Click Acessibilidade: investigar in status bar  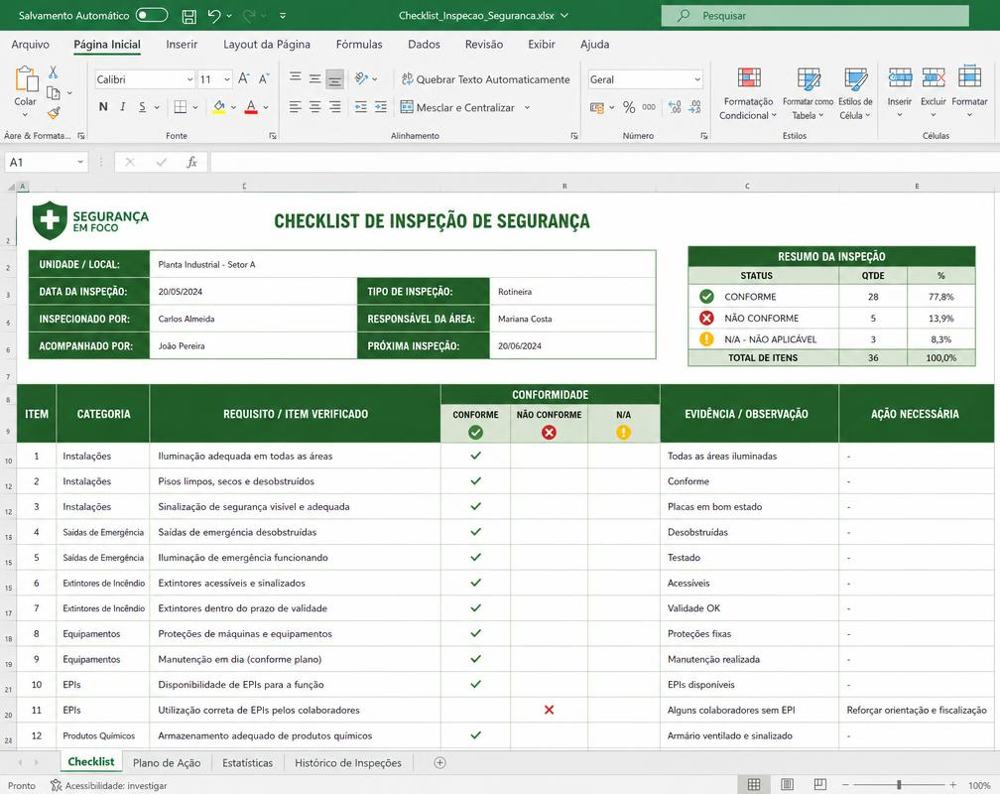[x=109, y=786]
